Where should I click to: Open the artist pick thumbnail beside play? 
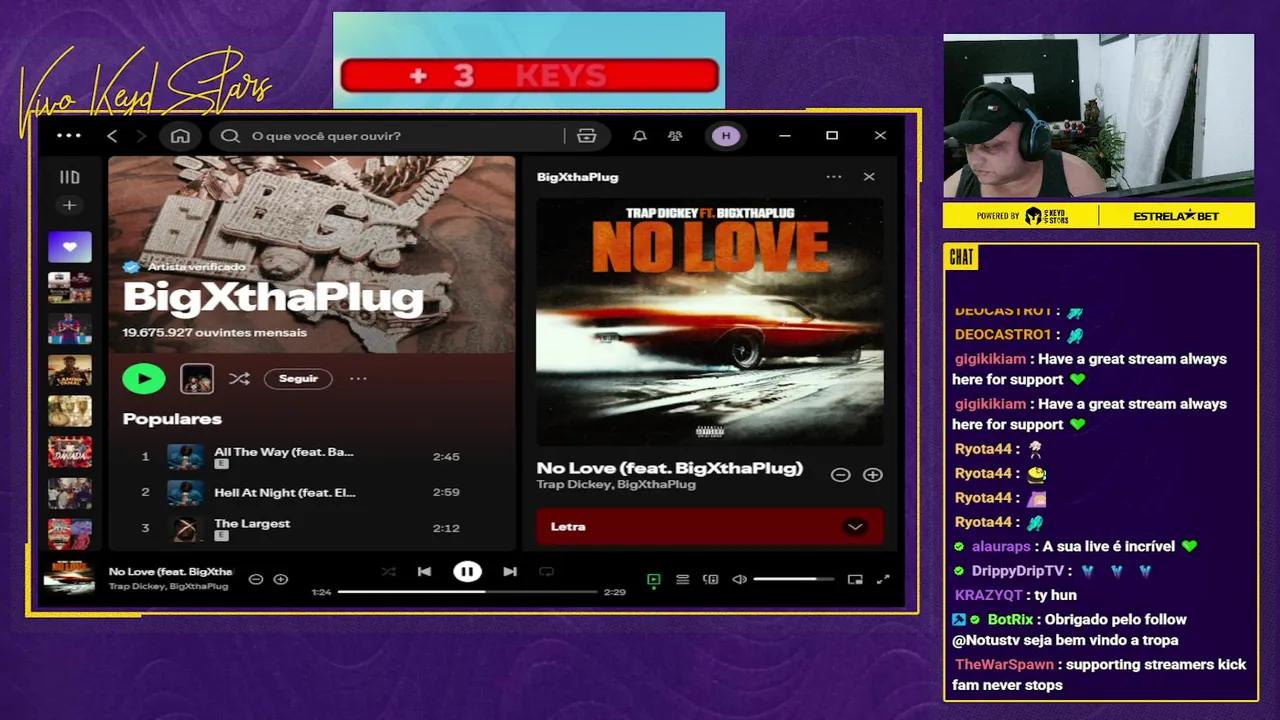(x=197, y=378)
